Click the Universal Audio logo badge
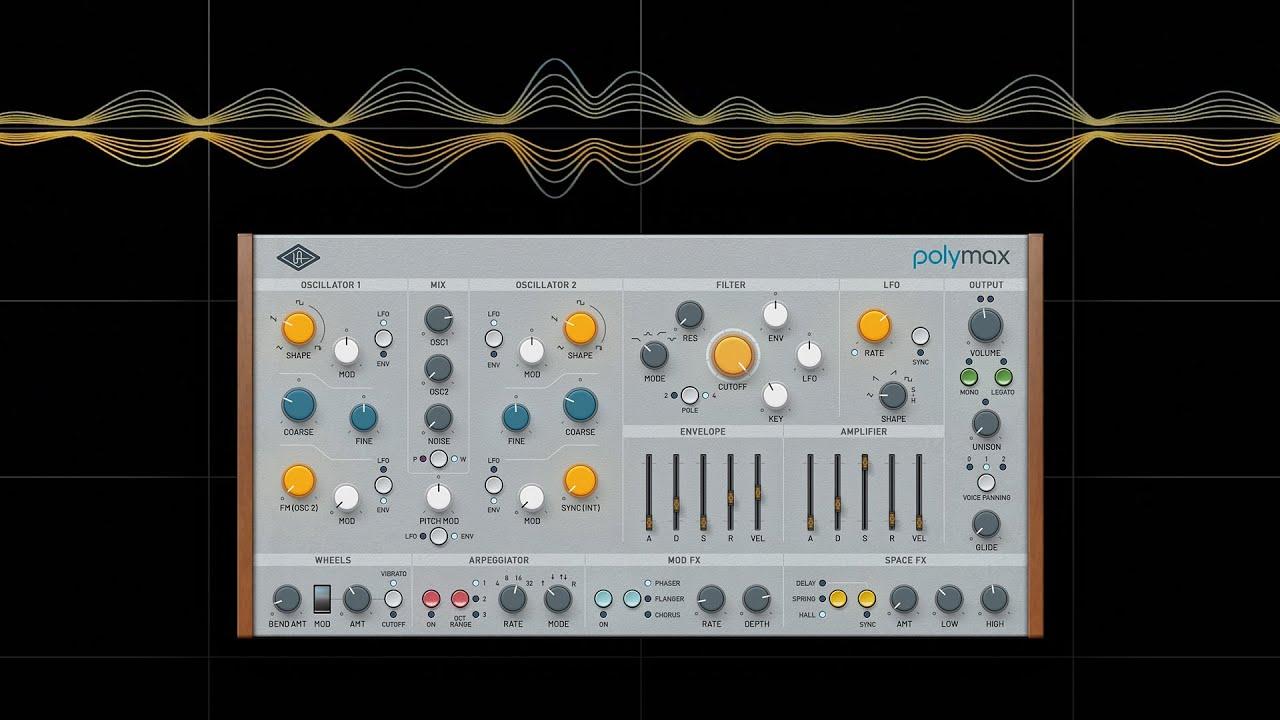The height and width of the screenshot is (720, 1280). pos(298,258)
